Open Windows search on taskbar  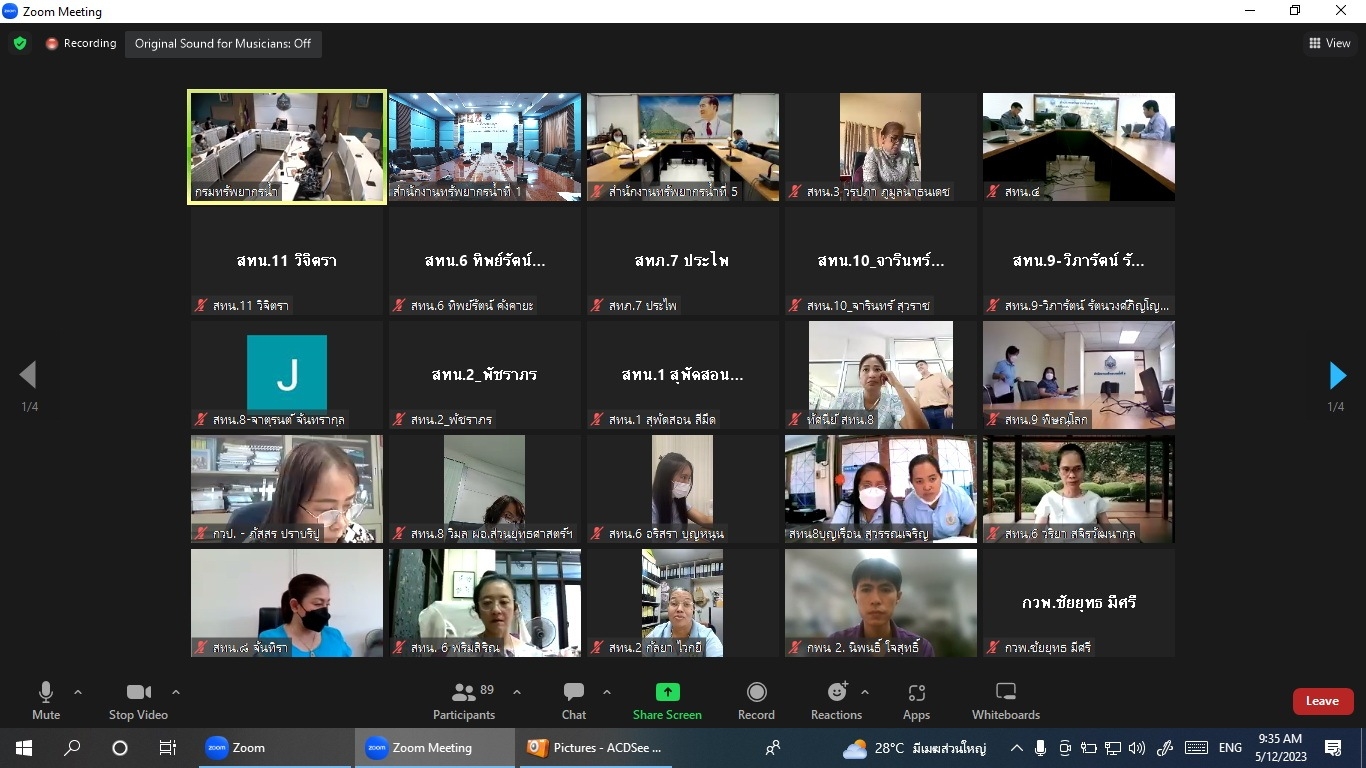[x=72, y=748]
